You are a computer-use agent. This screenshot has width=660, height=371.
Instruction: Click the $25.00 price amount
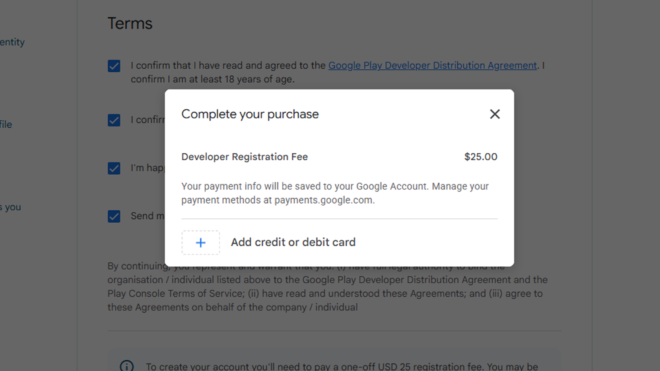(x=481, y=157)
